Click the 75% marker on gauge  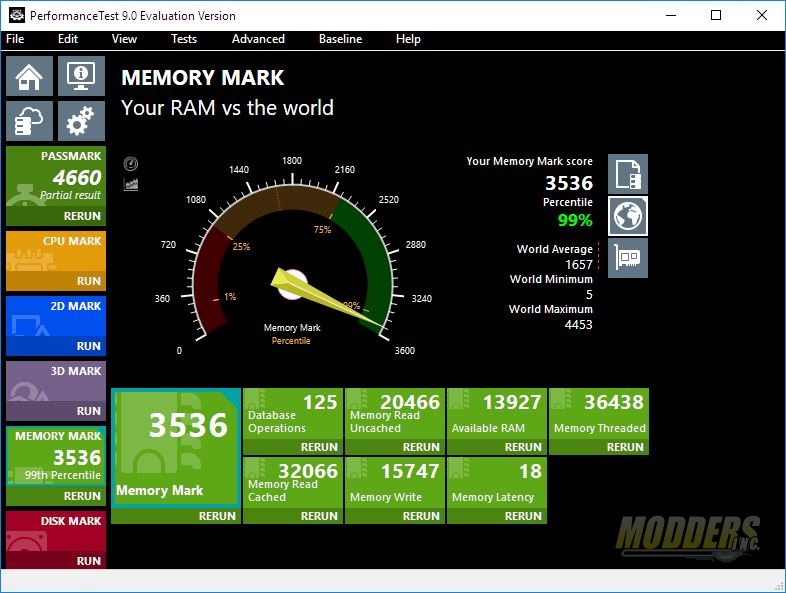coord(322,230)
